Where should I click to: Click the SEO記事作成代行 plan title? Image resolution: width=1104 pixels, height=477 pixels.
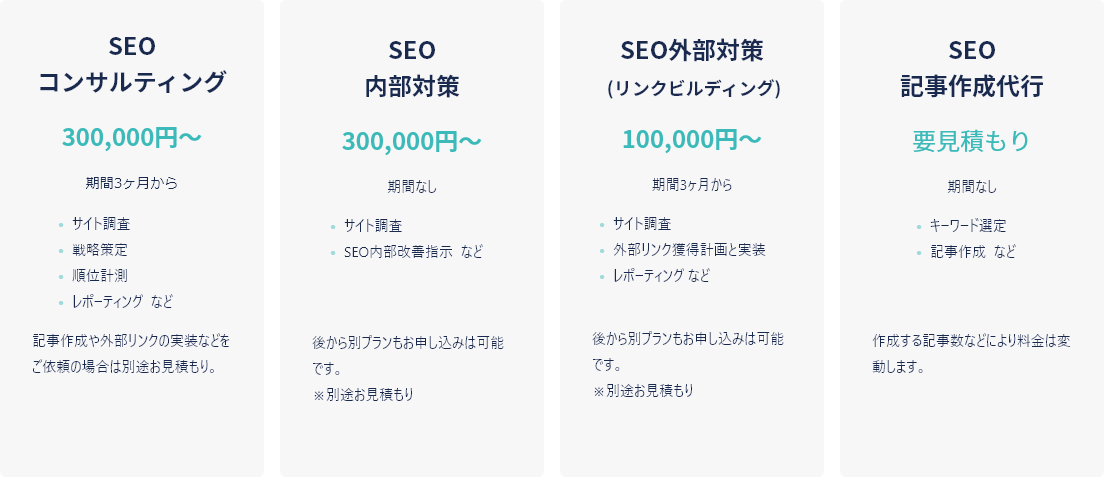972,68
